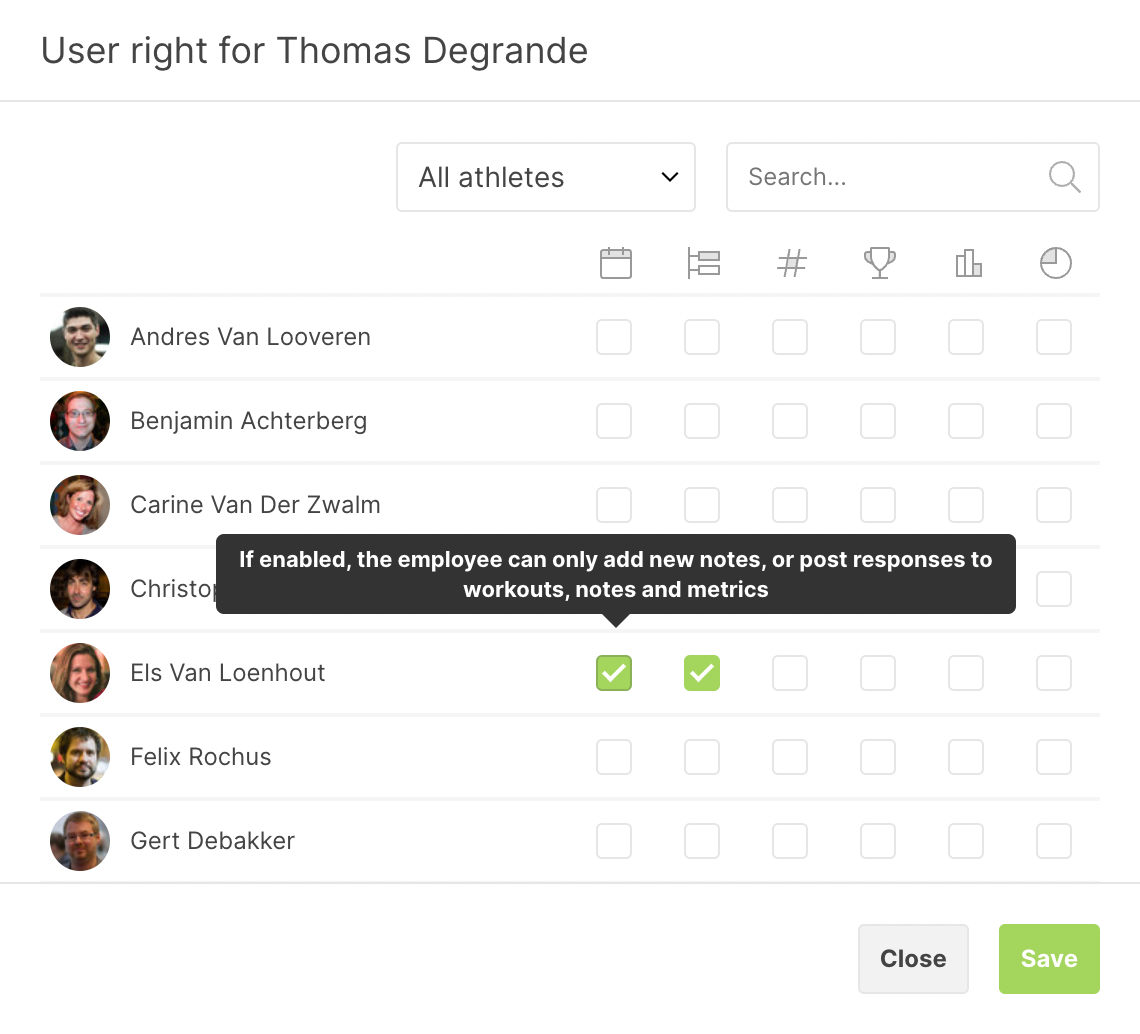Save the user rights
The height and width of the screenshot is (1034, 1140).
[x=1049, y=959]
